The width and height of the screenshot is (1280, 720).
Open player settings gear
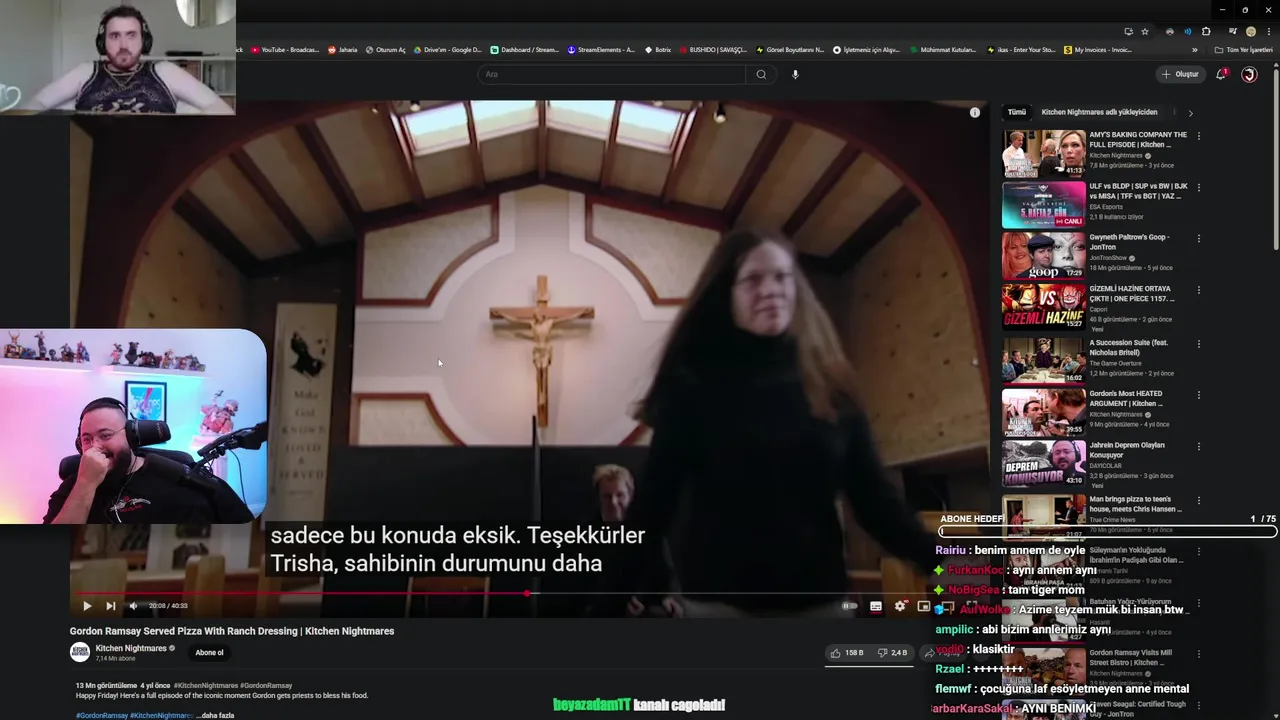(x=900, y=606)
